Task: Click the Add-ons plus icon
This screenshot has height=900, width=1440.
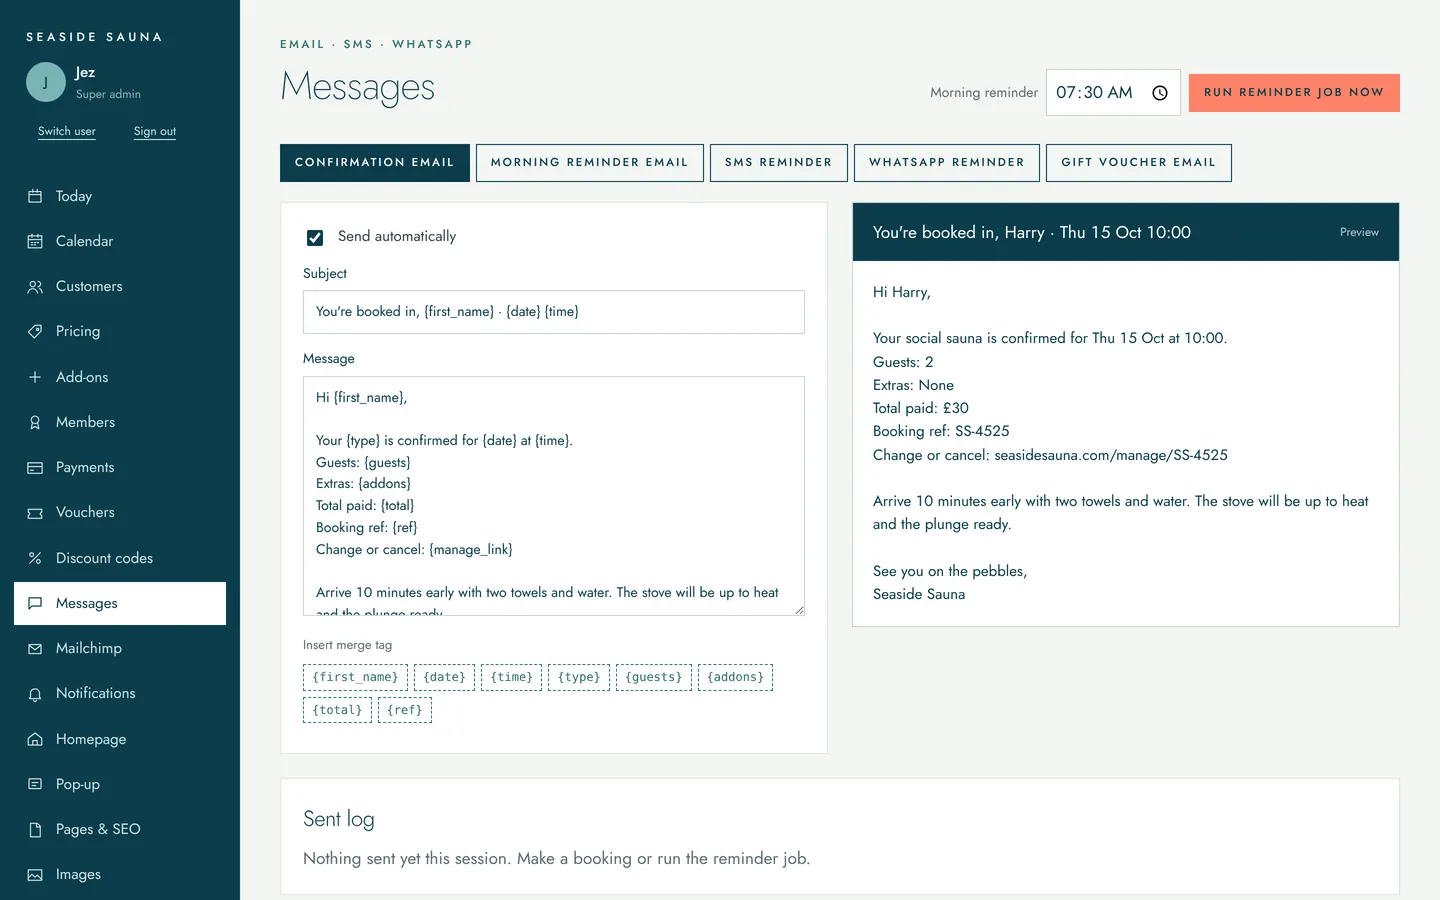Action: (x=35, y=377)
